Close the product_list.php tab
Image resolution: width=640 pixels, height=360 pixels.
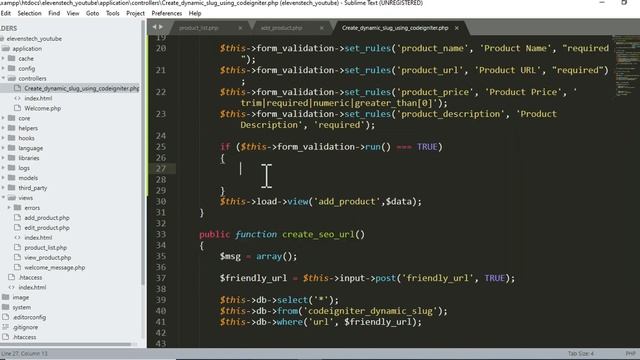click(240, 28)
